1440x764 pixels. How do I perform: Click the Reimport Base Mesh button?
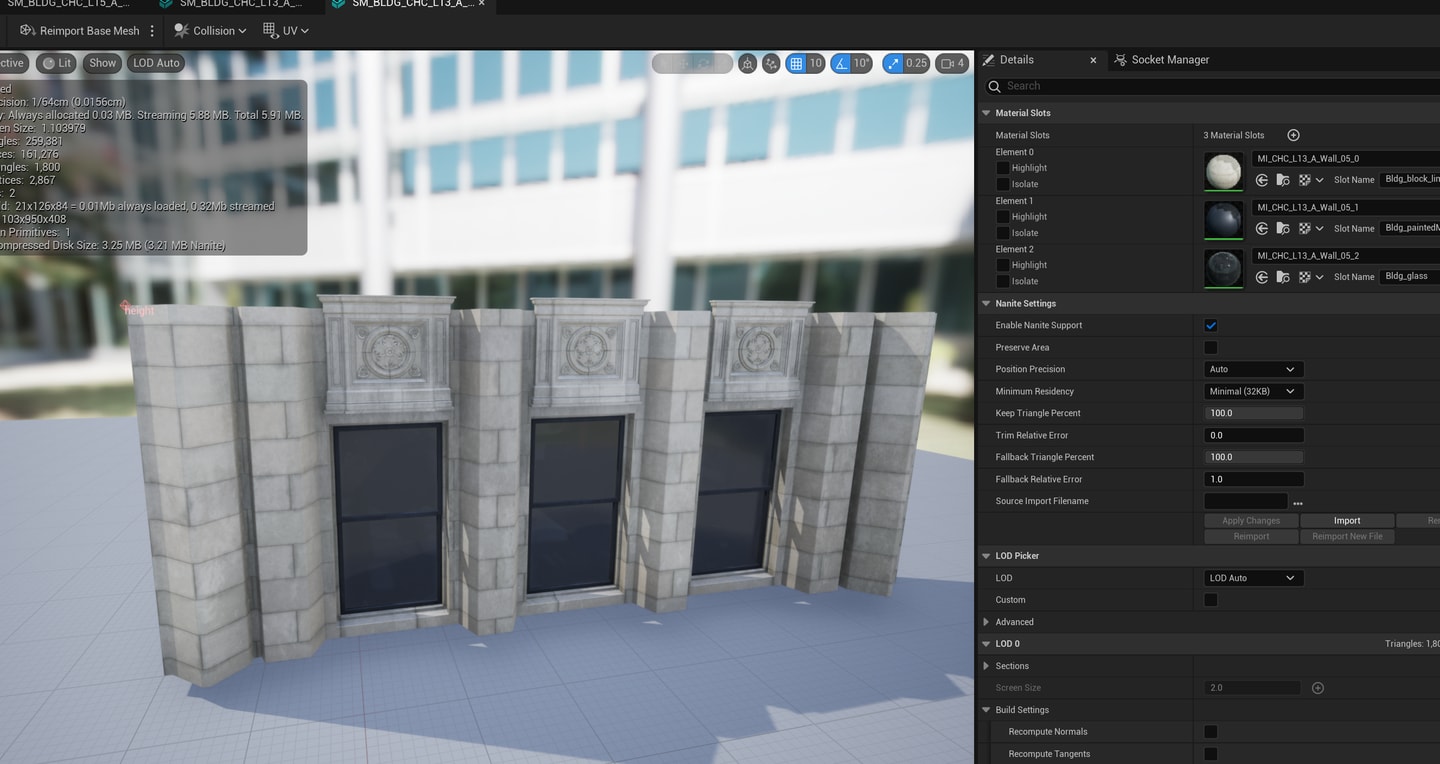[80, 31]
